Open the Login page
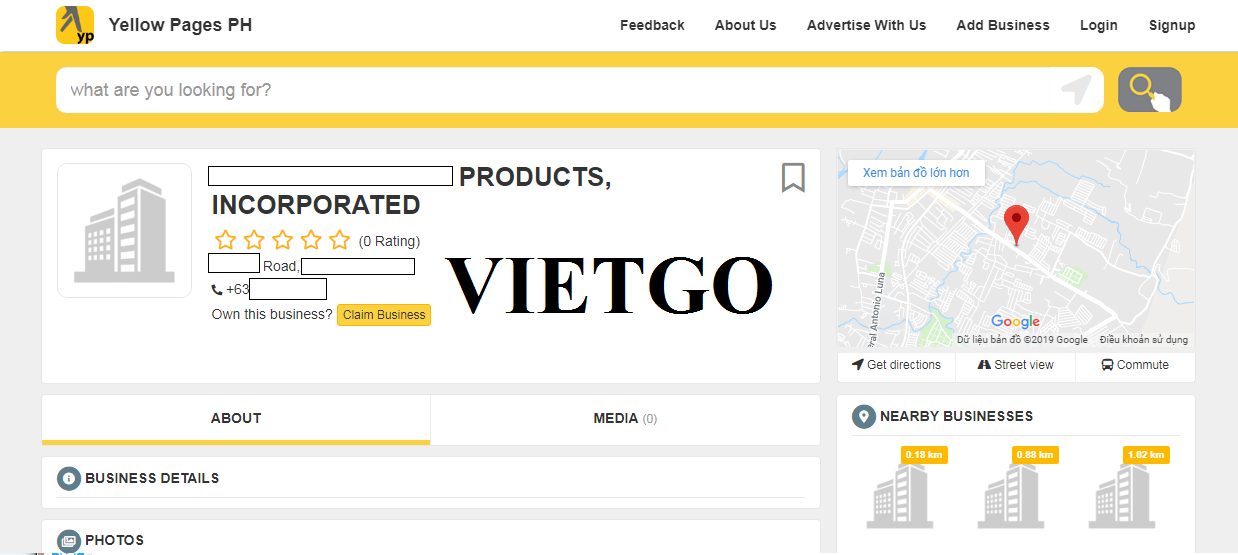The image size is (1238, 555). [x=1098, y=25]
